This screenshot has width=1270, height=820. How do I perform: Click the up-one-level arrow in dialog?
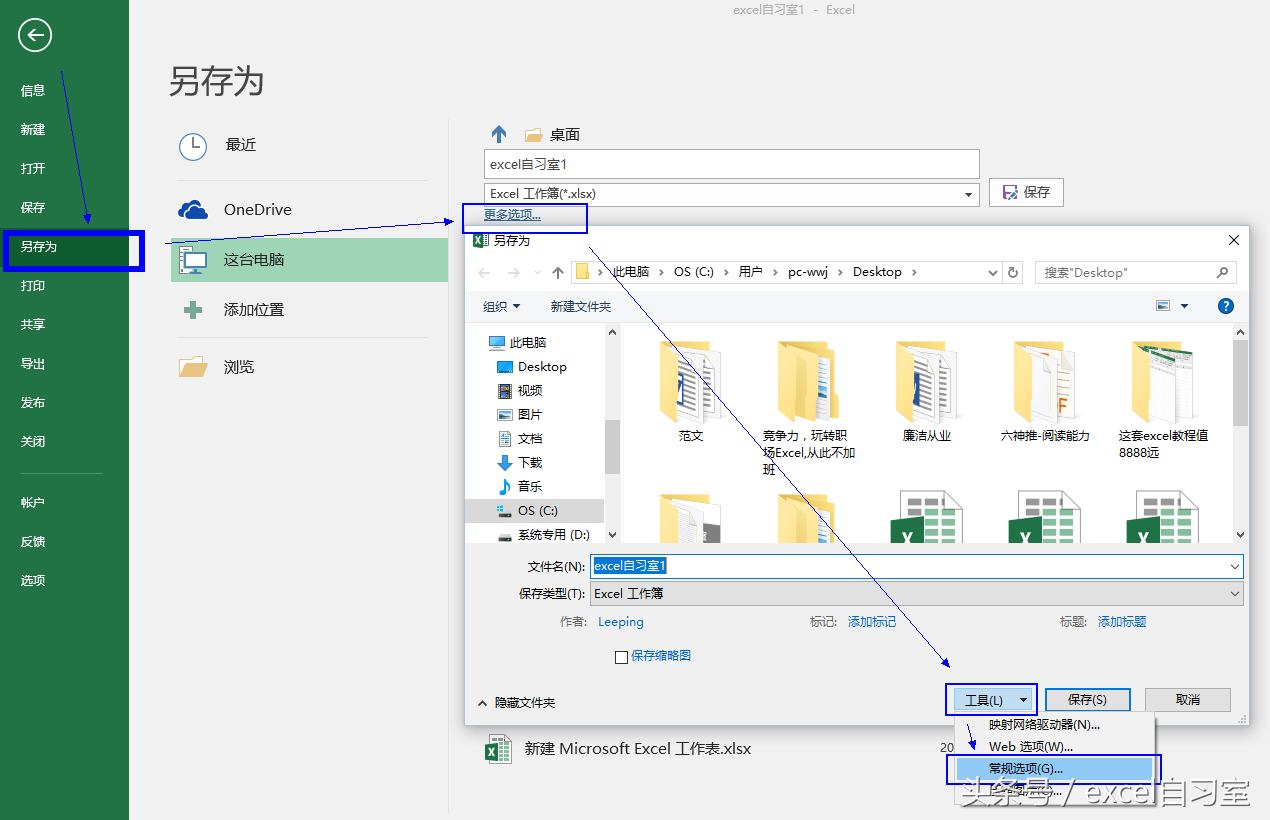pos(558,272)
